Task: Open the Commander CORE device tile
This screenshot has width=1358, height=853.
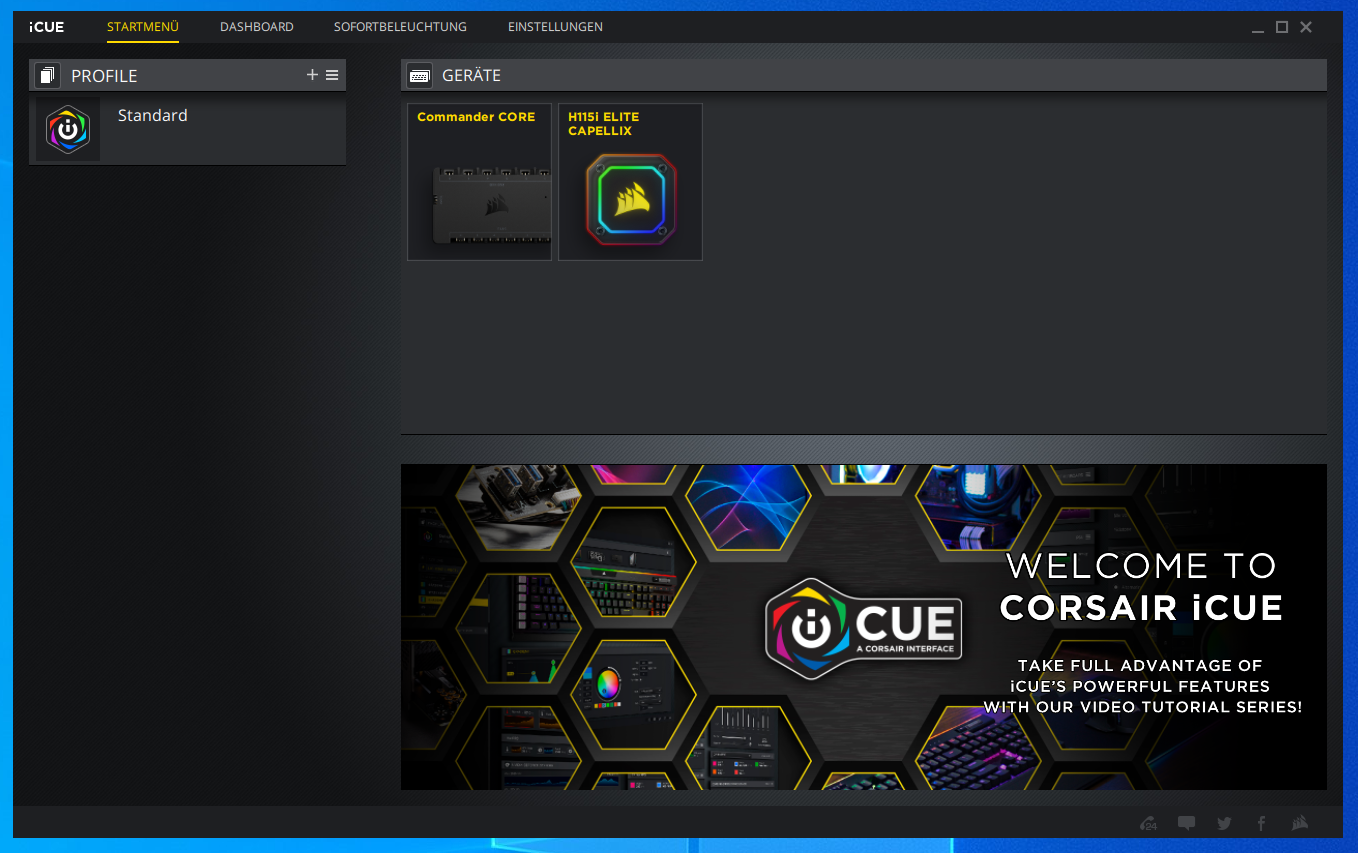Action: click(479, 182)
